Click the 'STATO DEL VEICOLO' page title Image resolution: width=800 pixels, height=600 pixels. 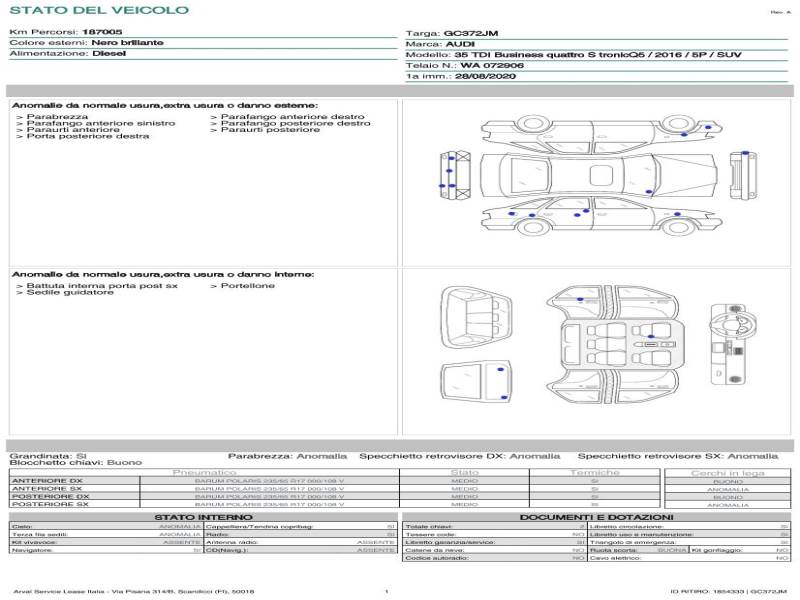tap(99, 10)
